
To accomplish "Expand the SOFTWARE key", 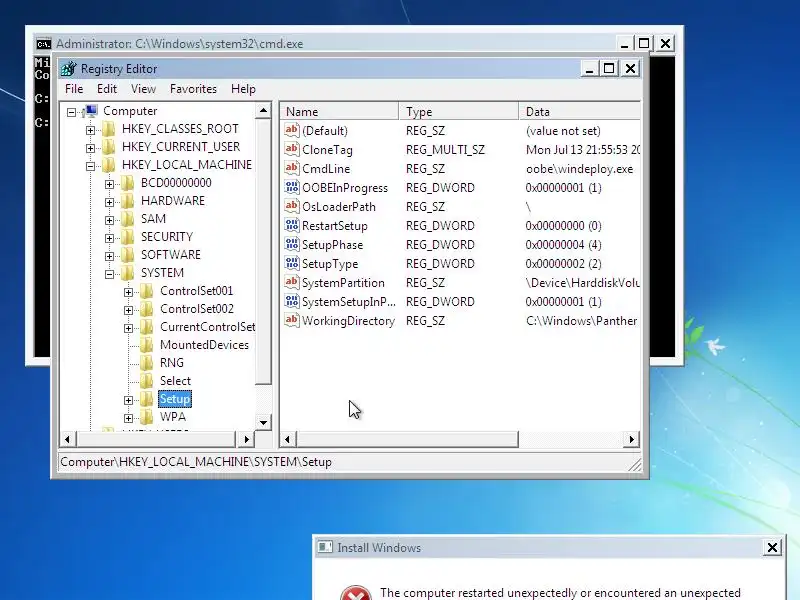I will click(x=109, y=256).
